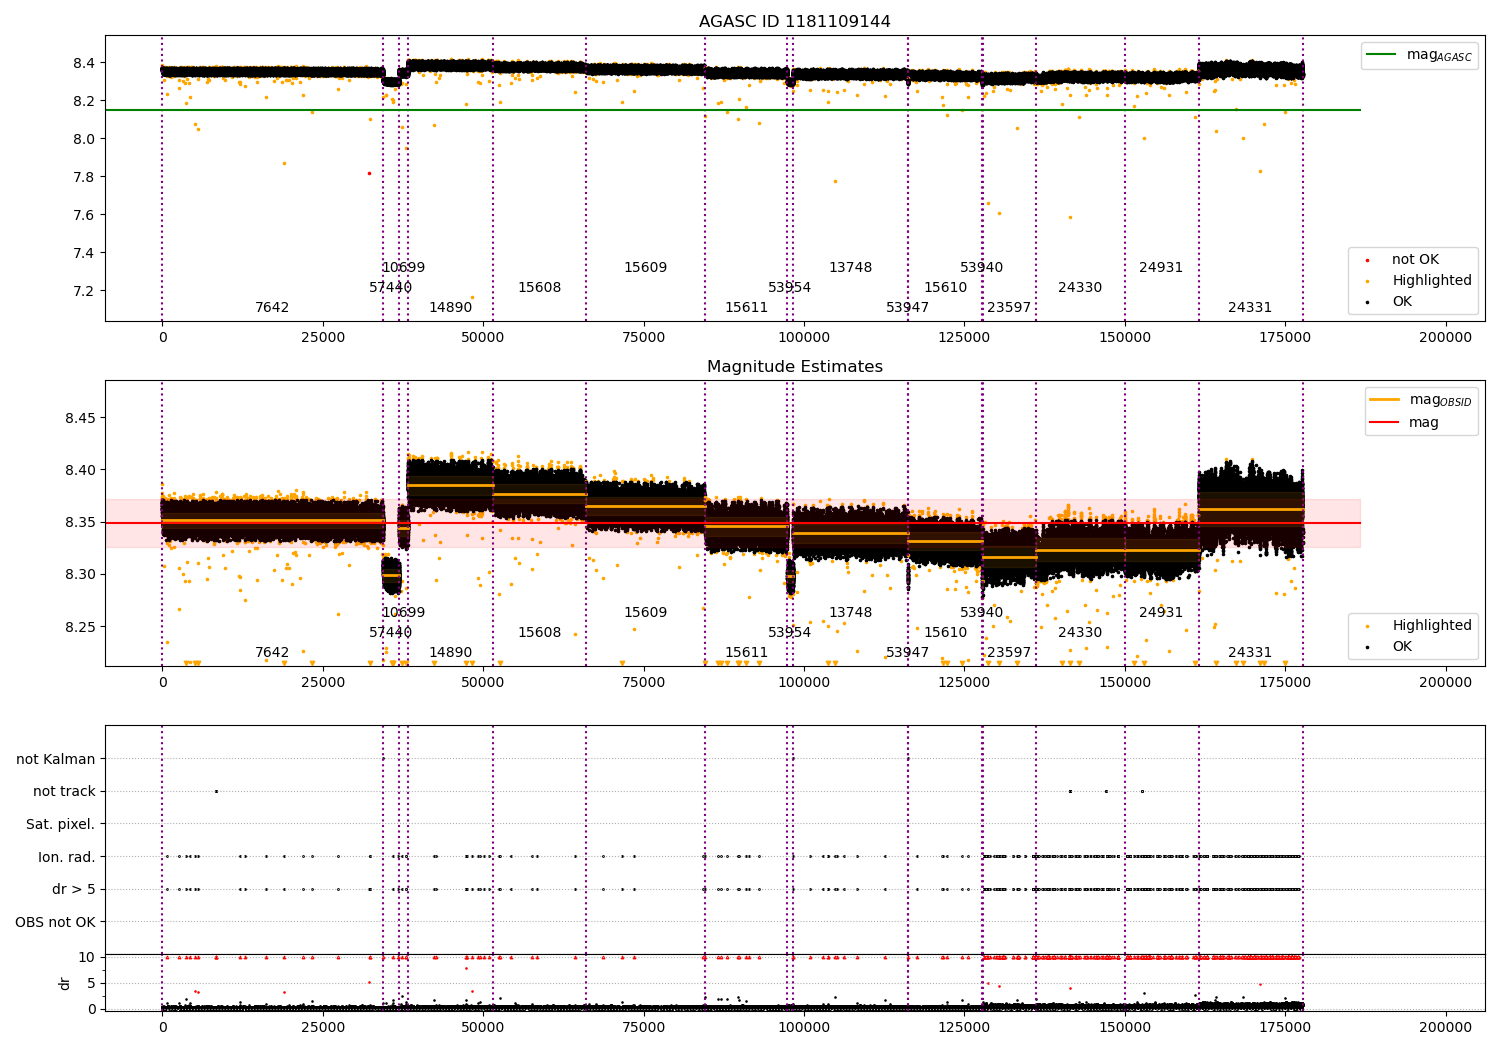Click the 7.2 y-axis tick label
Viewport: 1500px width, 1050px height.
pos(84,291)
